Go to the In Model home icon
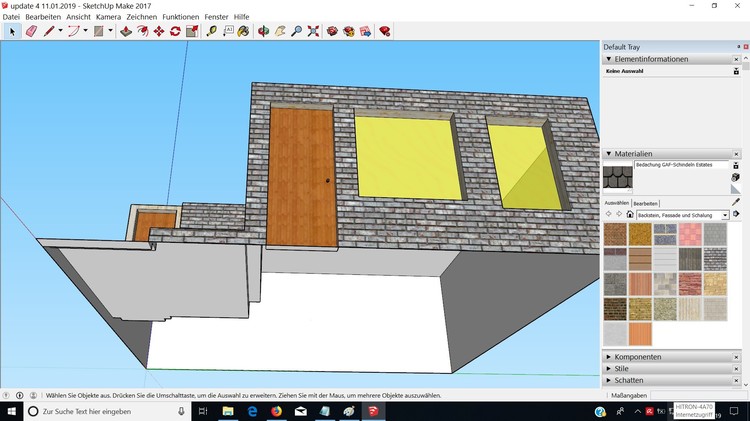Image resolution: width=750 pixels, height=421 pixels. coord(630,214)
